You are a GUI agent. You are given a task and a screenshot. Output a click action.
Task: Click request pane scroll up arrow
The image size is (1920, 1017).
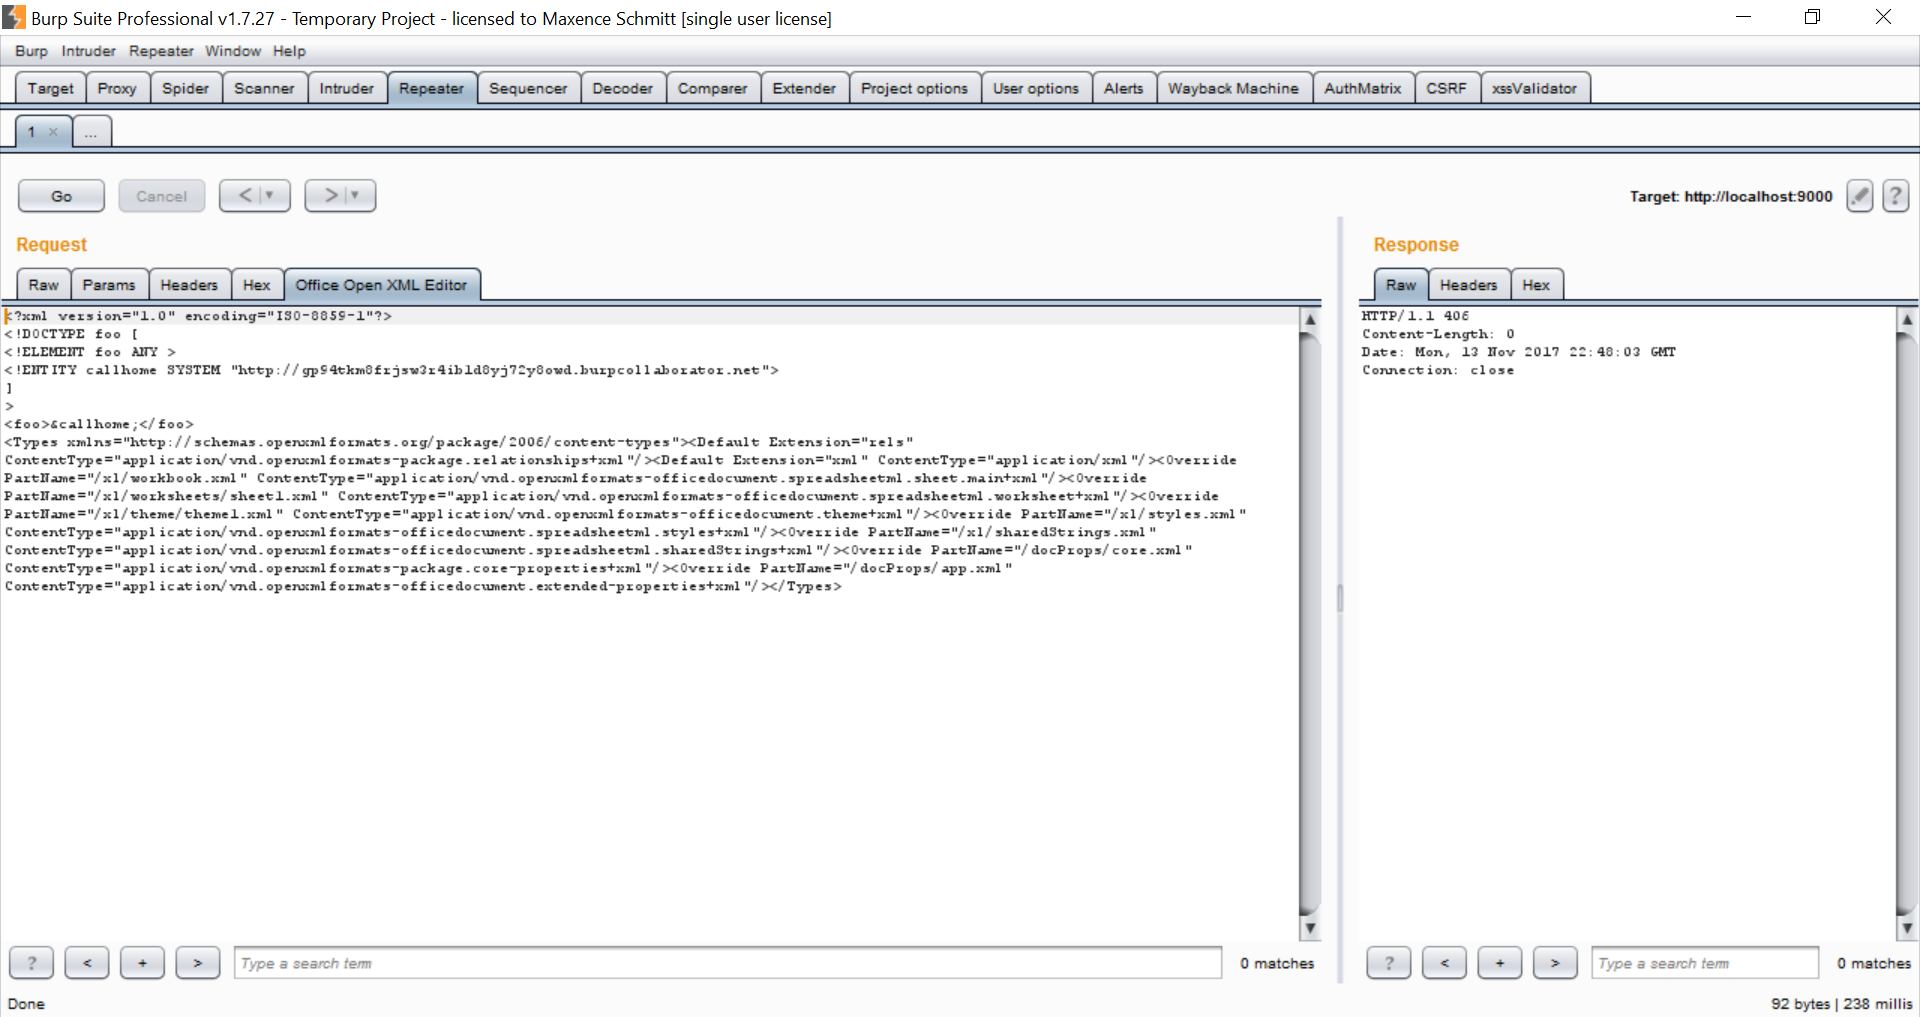pos(1310,319)
